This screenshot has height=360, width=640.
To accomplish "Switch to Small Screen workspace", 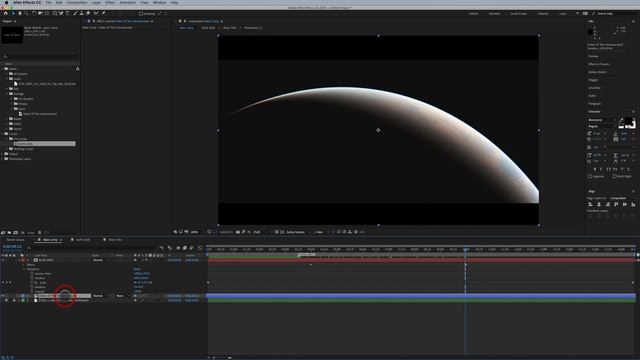I will (x=519, y=13).
